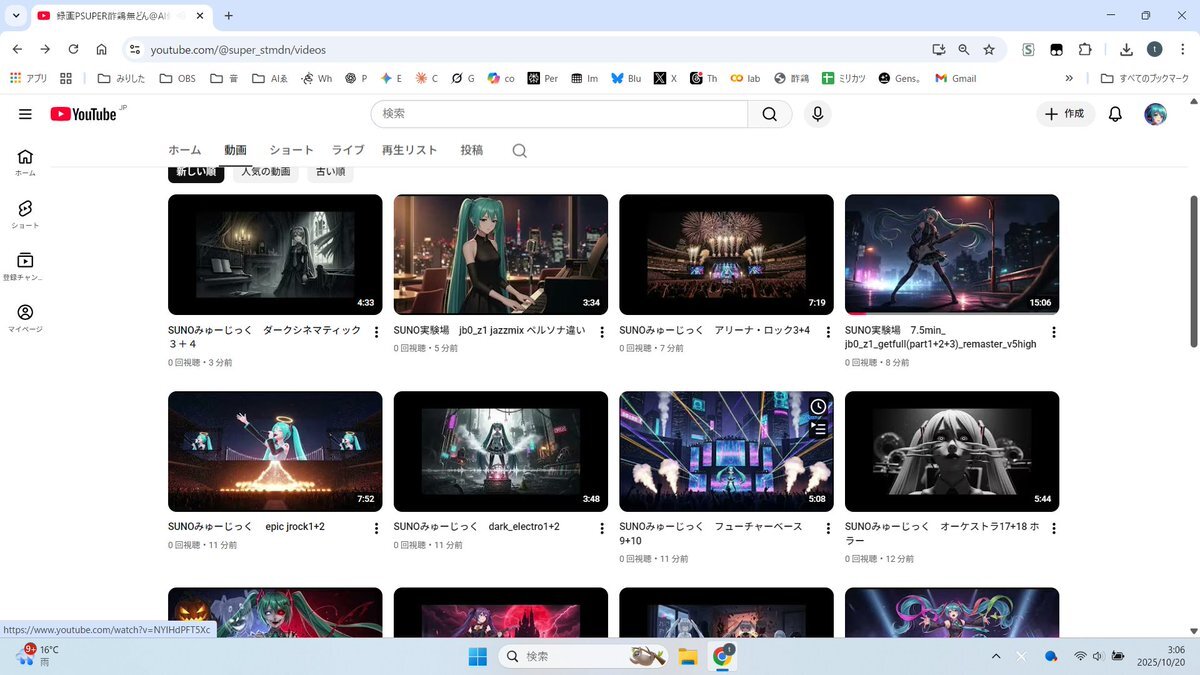This screenshot has height=675, width=1200.
Task: Click the YouTube logo
Action: [x=86, y=114]
